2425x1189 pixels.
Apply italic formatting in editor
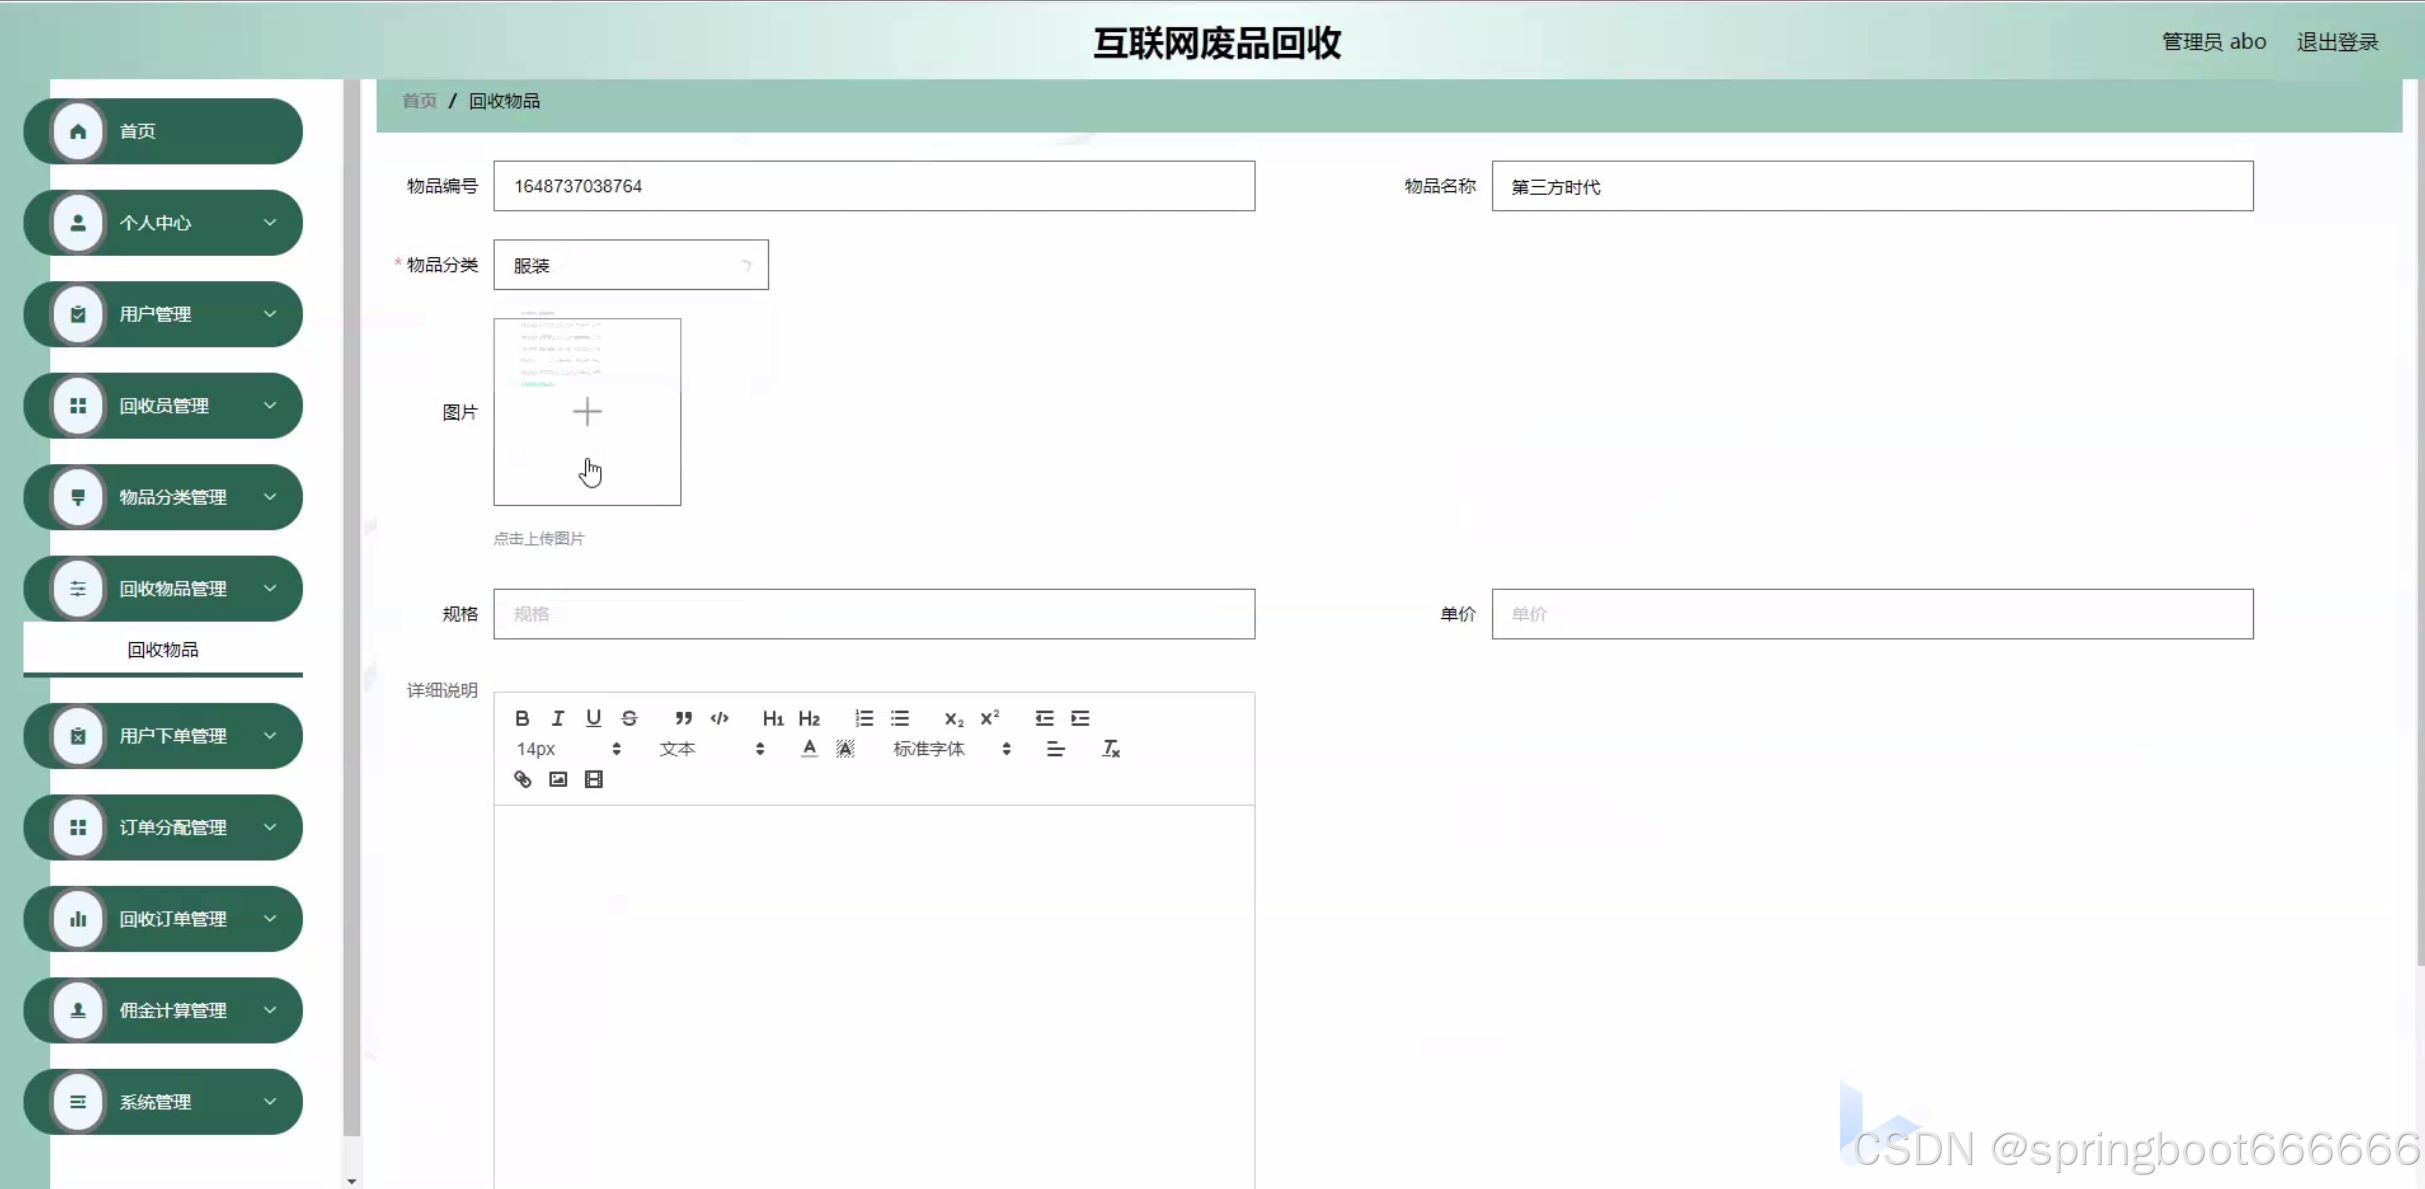coord(558,718)
